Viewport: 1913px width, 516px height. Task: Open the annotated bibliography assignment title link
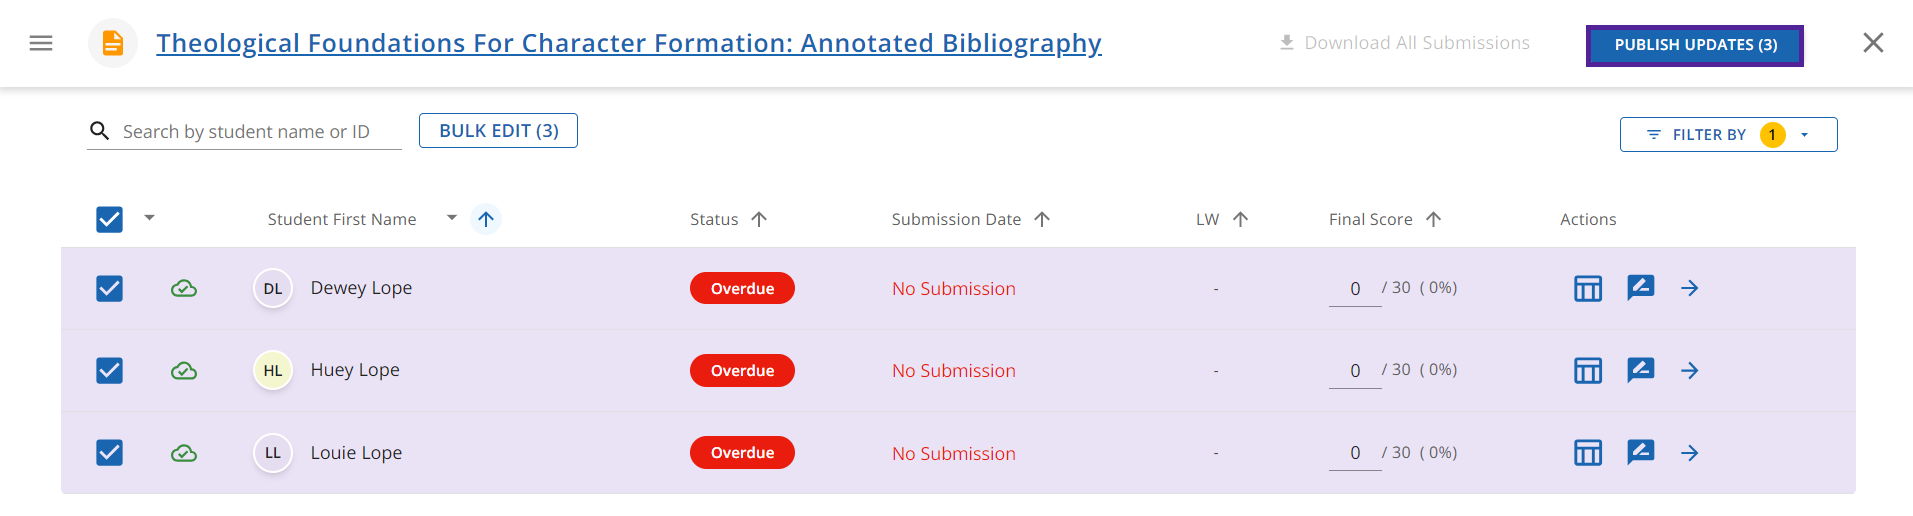click(x=629, y=43)
